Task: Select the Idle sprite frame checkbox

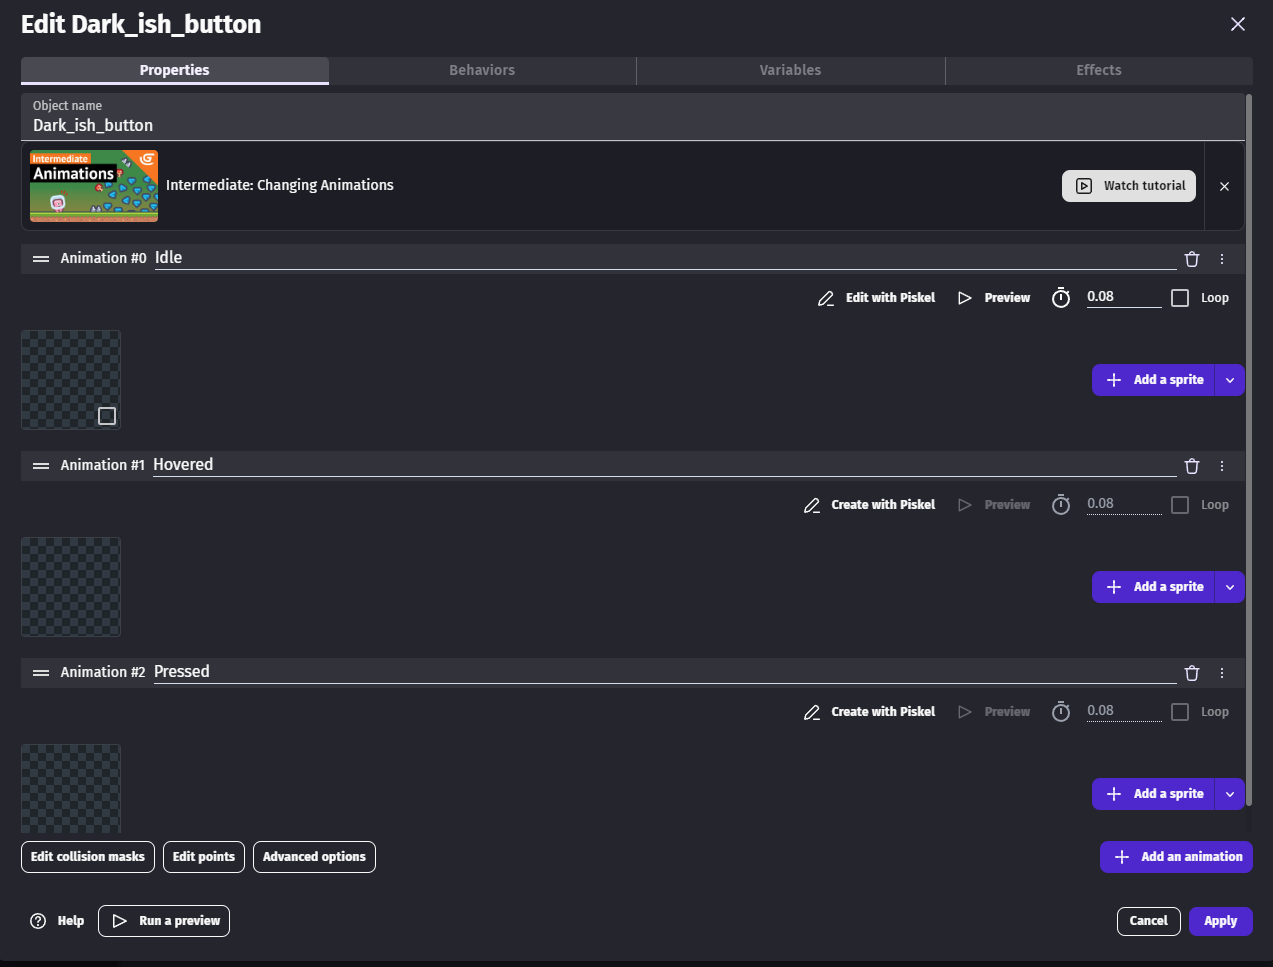Action: [x=107, y=416]
